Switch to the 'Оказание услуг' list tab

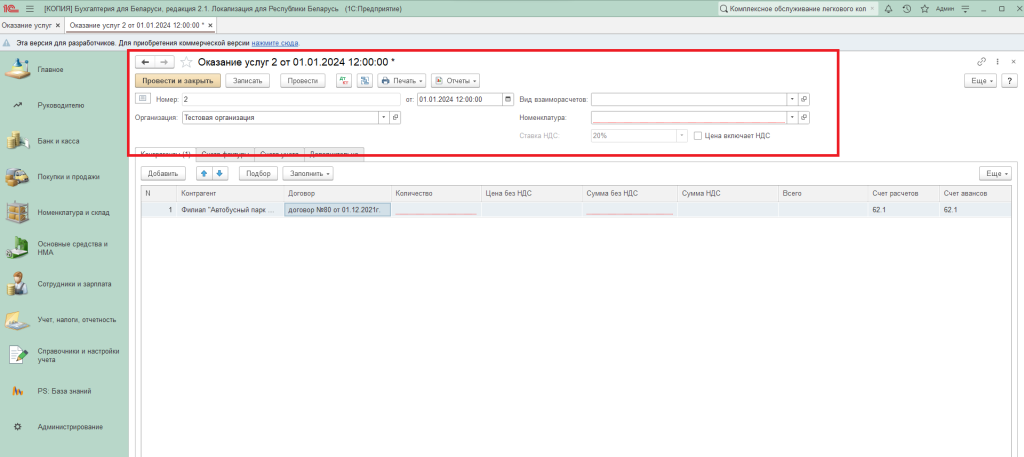26,24
